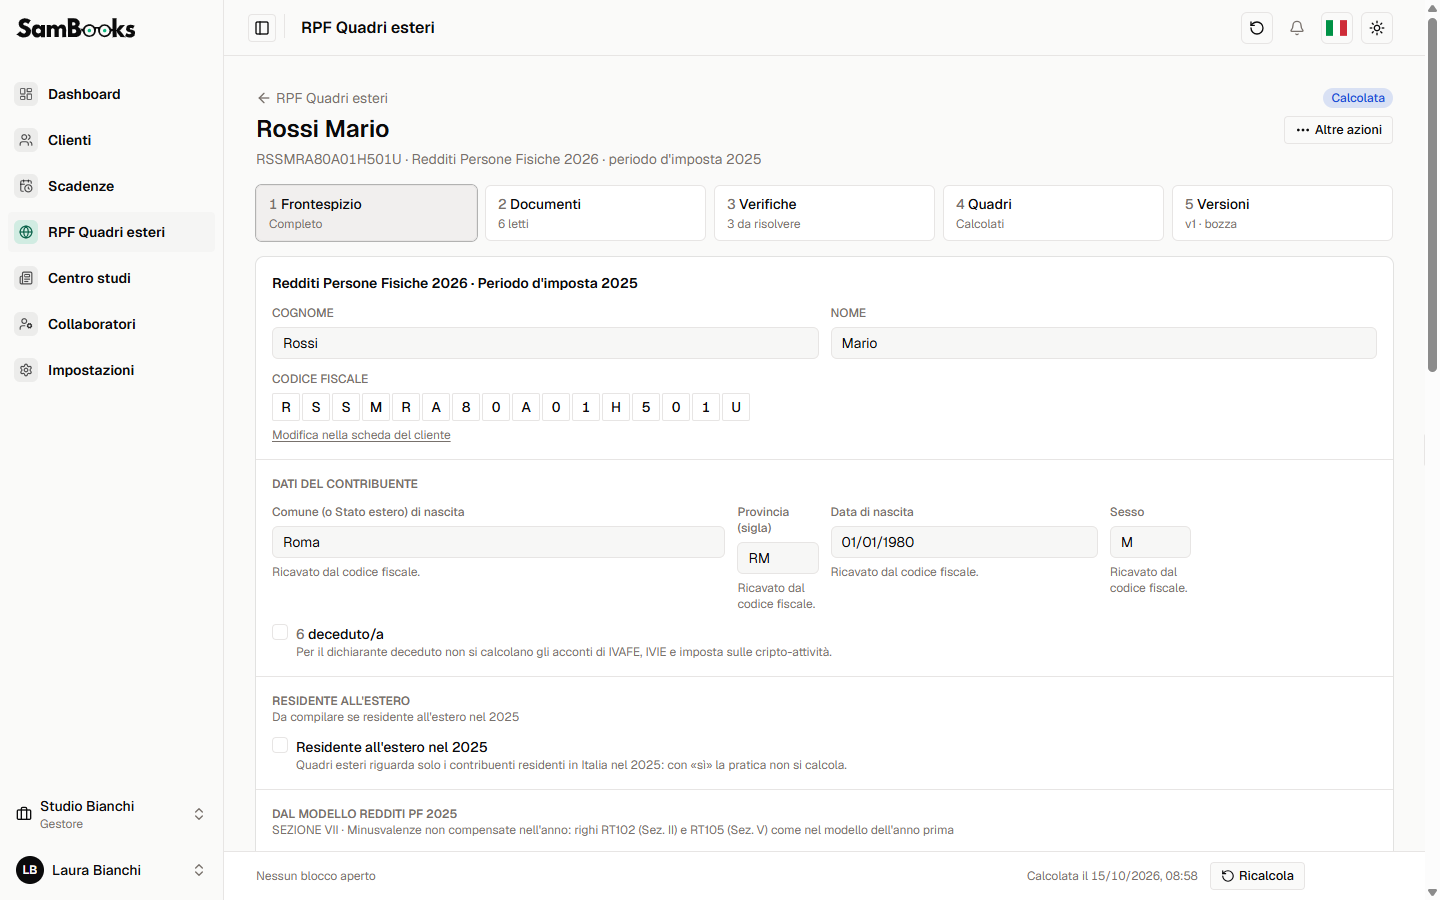
Task: Click the Comune di nascita field Roma
Action: pyautogui.click(x=498, y=542)
